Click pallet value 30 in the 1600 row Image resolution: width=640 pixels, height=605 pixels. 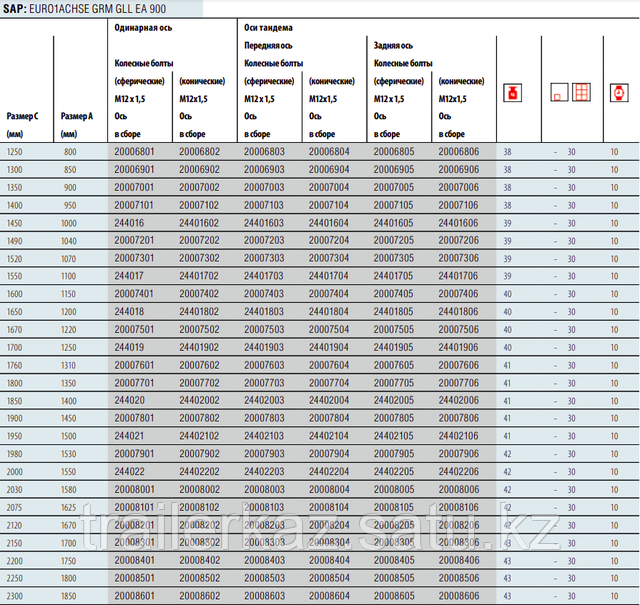(571, 294)
